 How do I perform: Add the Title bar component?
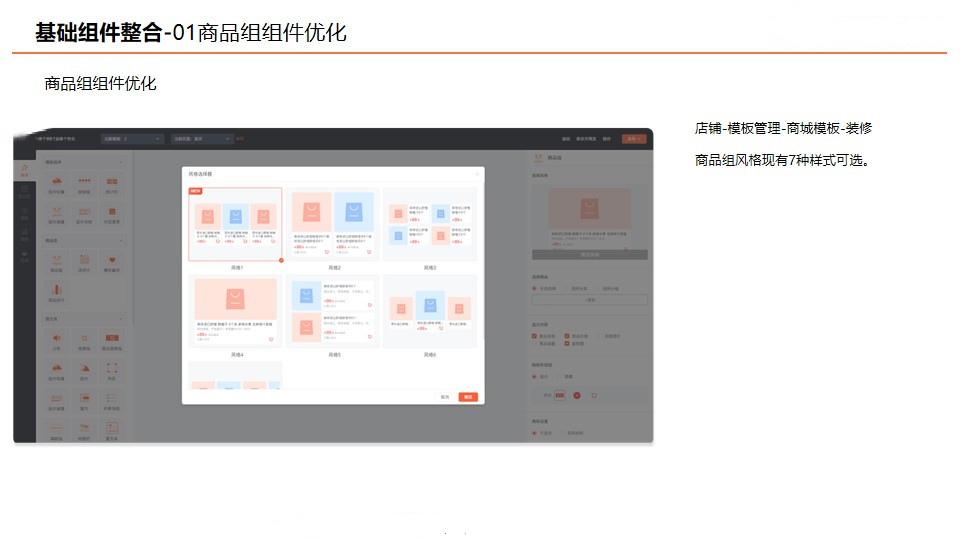pos(84,430)
